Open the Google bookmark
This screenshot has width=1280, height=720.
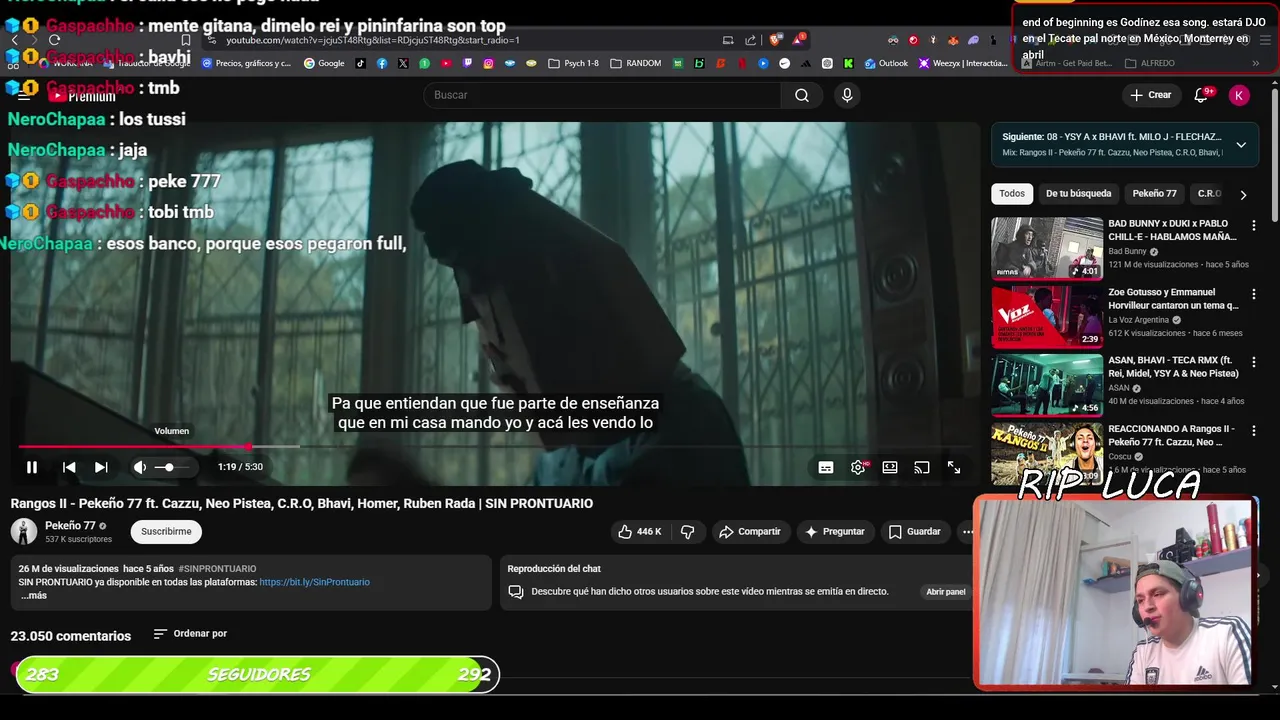[324, 63]
